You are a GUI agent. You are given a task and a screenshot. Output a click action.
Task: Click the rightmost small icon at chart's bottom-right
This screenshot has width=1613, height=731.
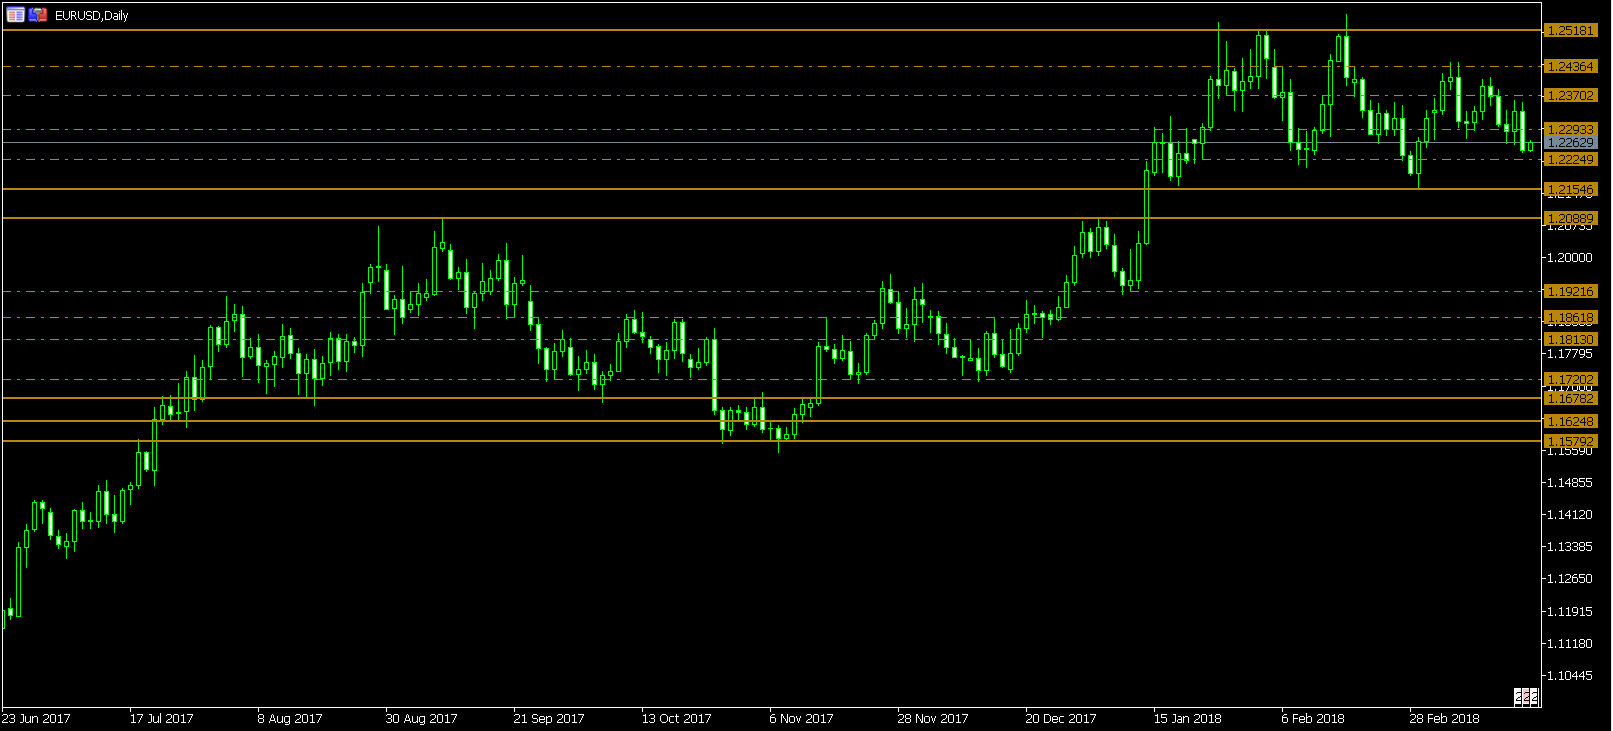tap(1532, 695)
